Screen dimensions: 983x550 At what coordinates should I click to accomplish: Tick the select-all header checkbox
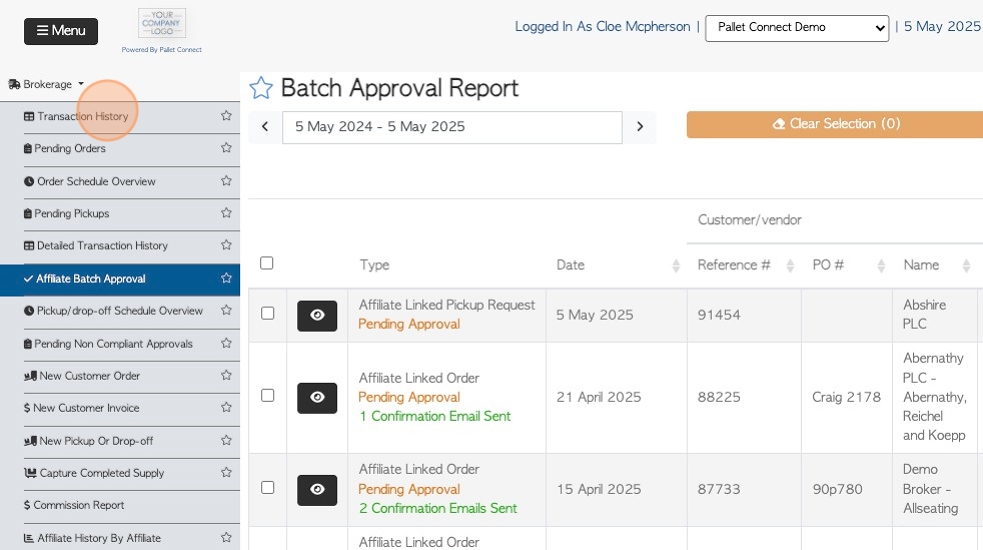[x=266, y=263]
